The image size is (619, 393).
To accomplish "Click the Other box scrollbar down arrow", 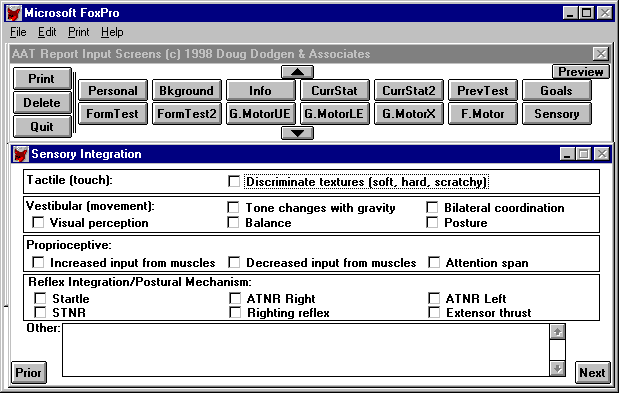I will point(557,369).
